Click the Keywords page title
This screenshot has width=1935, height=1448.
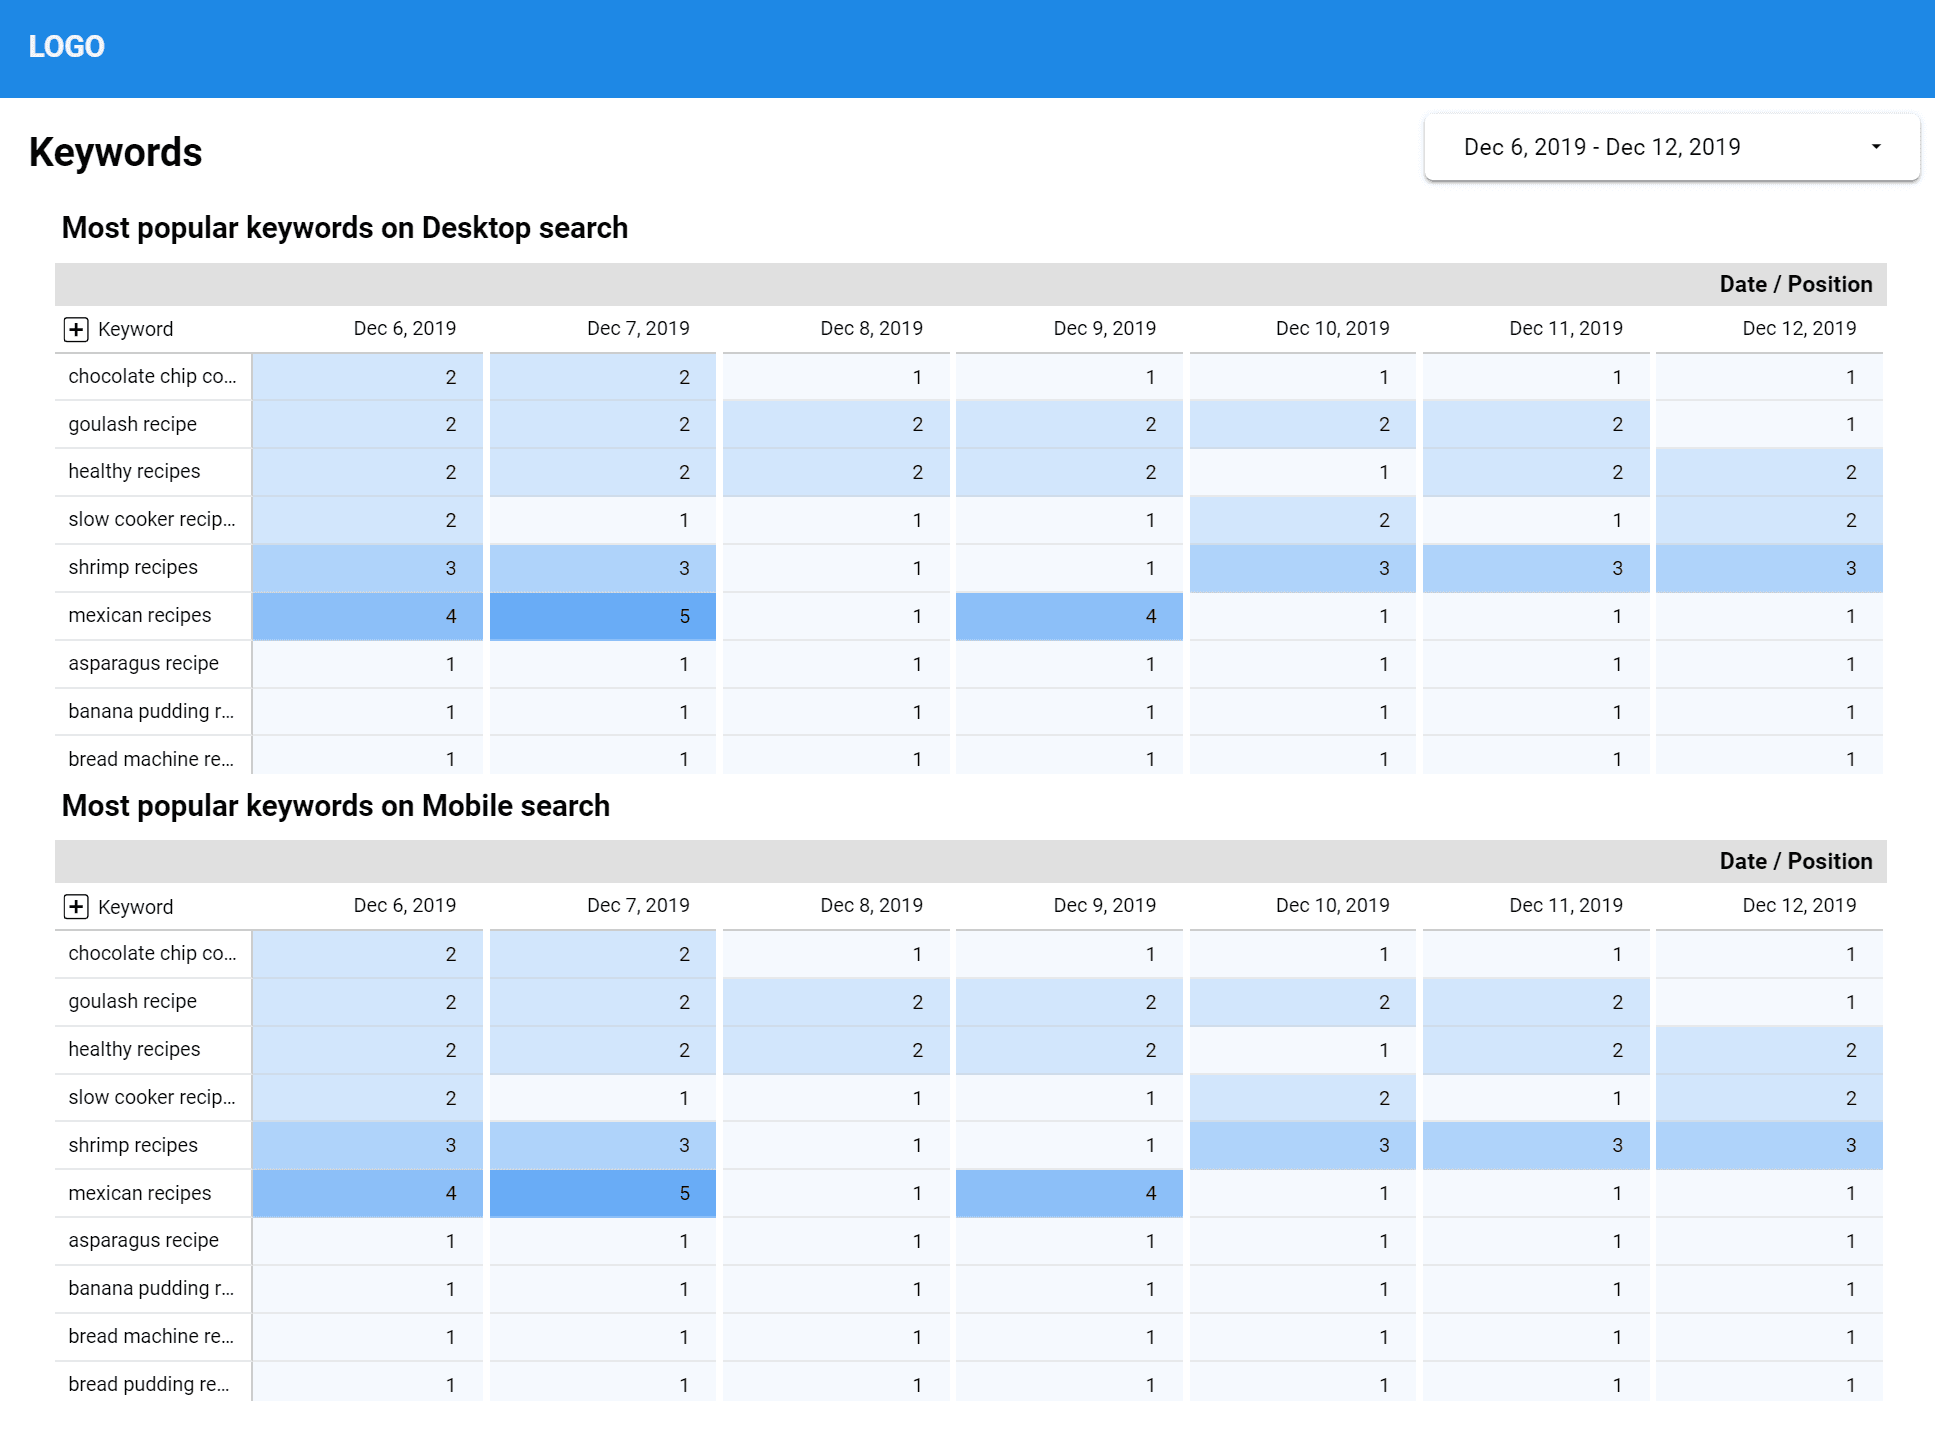click(116, 152)
